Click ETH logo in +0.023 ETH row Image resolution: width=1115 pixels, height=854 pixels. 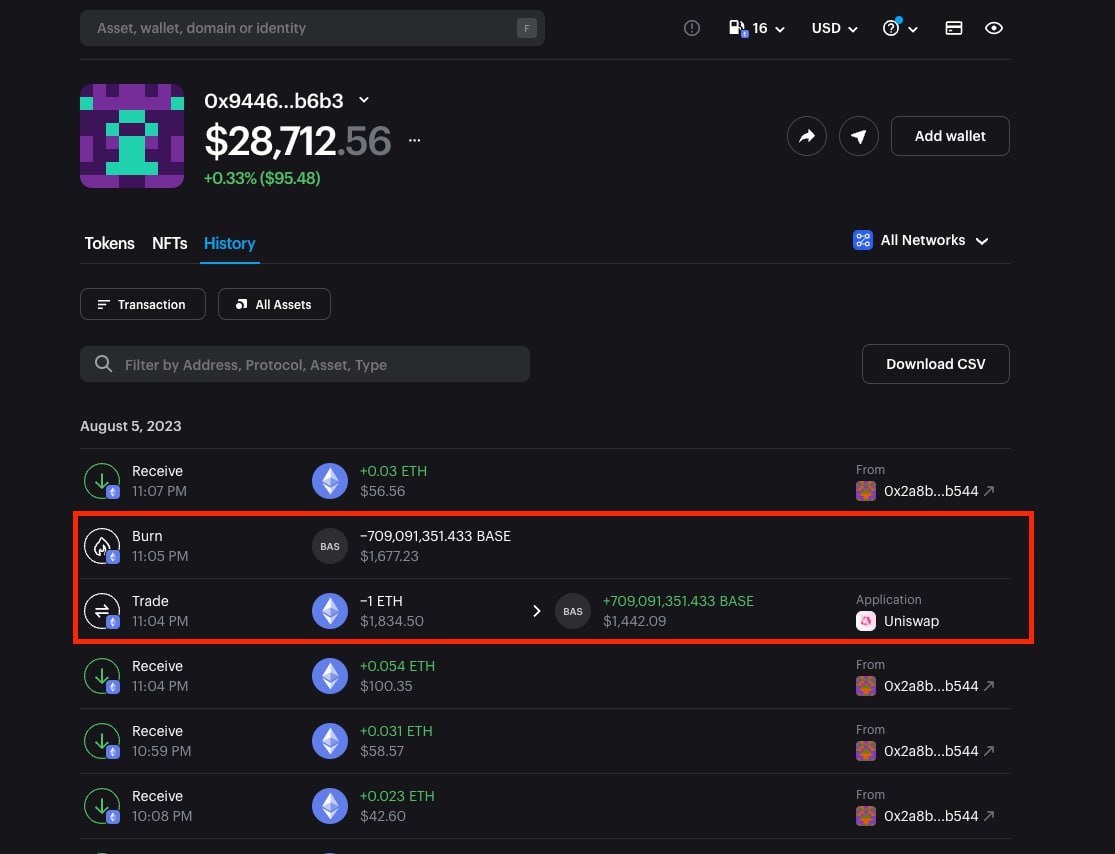[x=330, y=806]
